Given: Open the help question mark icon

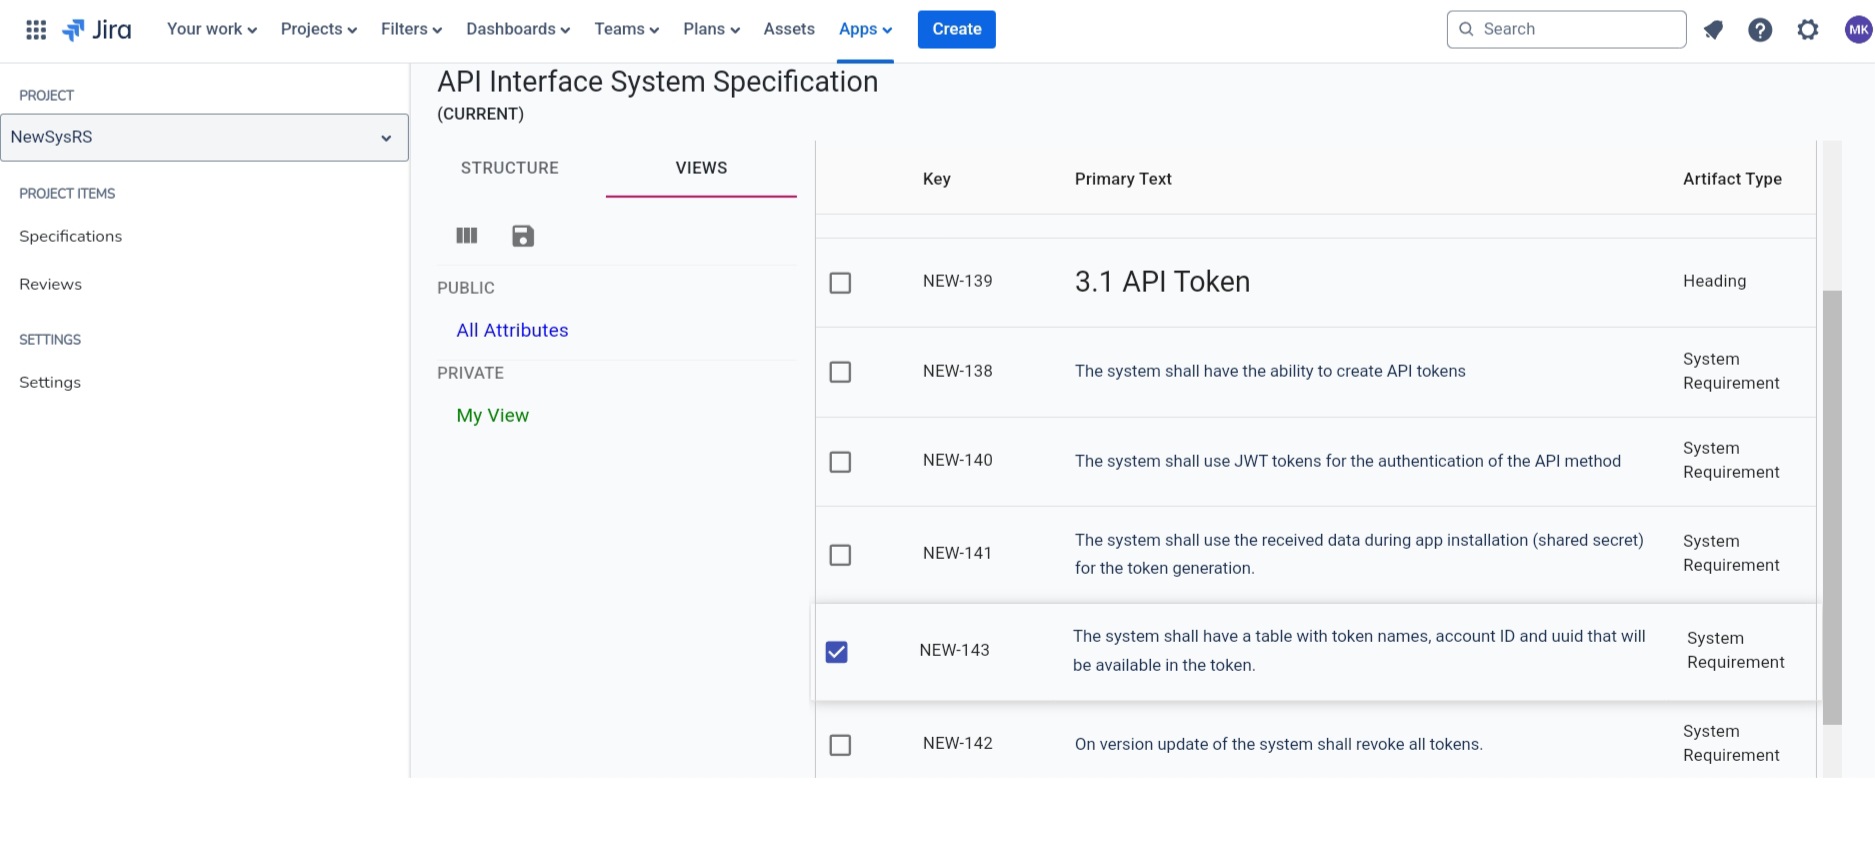Looking at the screenshot, I should (1760, 30).
